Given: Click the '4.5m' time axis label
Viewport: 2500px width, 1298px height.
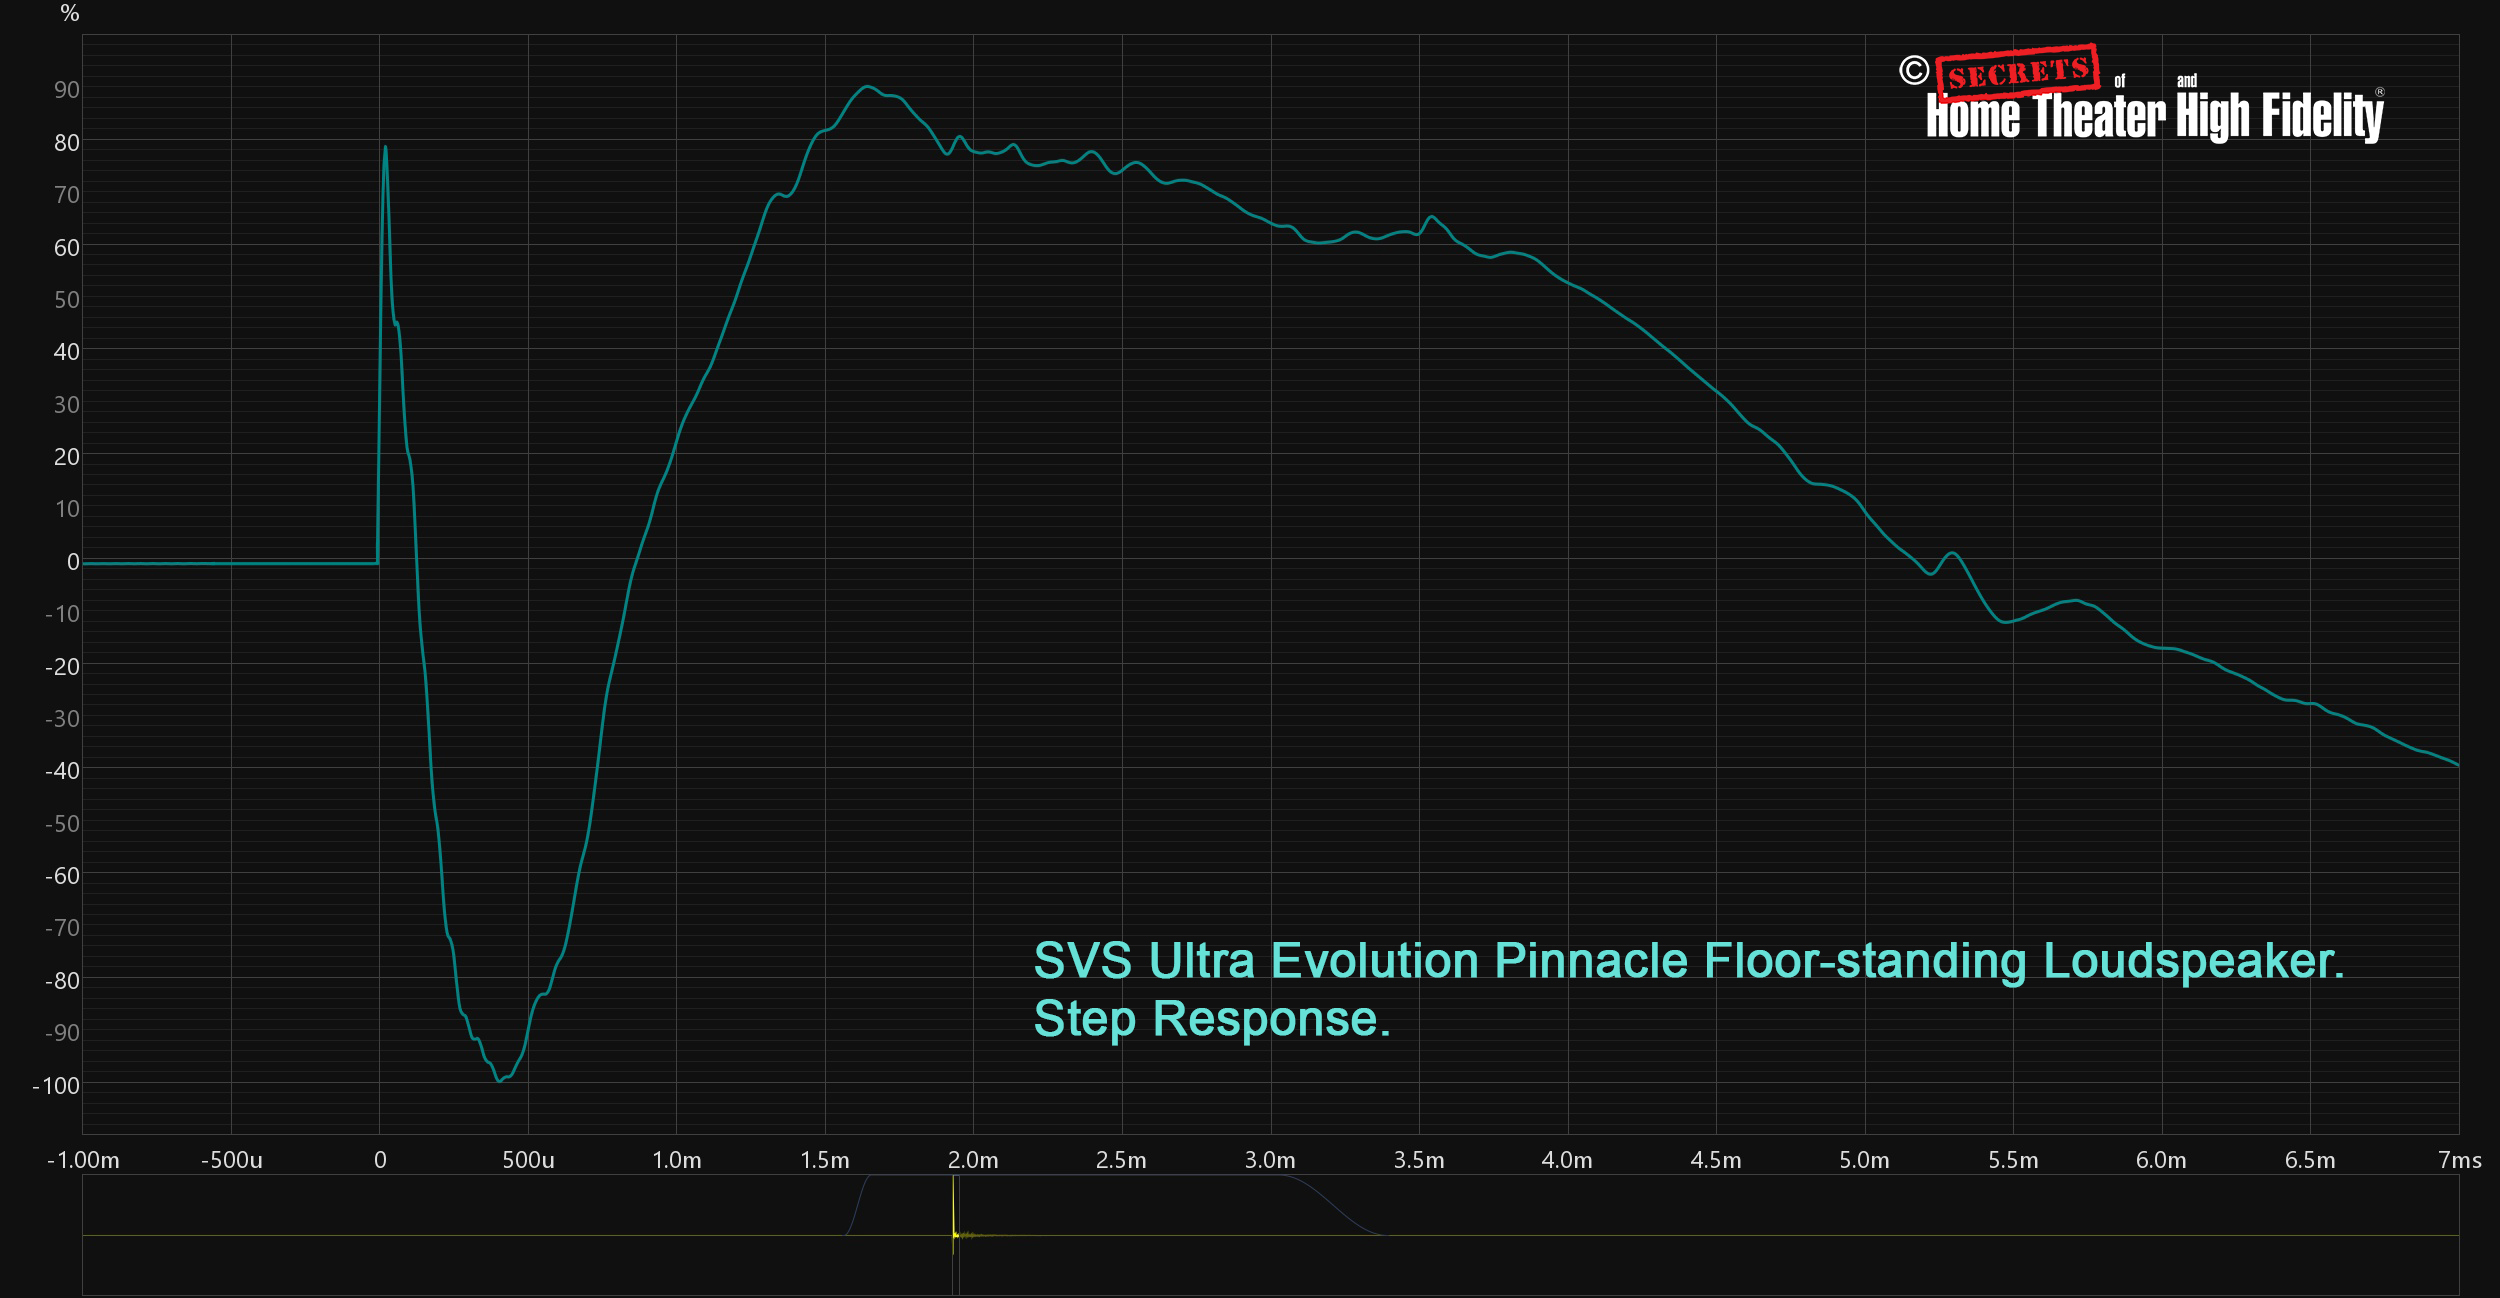Looking at the screenshot, I should [1716, 1160].
